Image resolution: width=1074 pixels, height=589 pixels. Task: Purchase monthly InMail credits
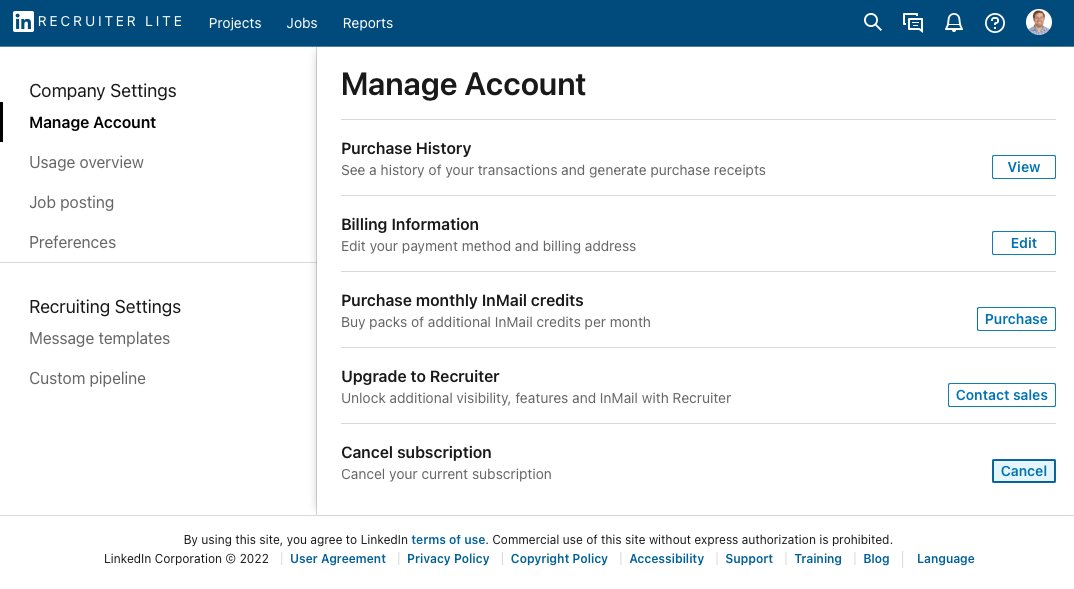pos(1016,319)
